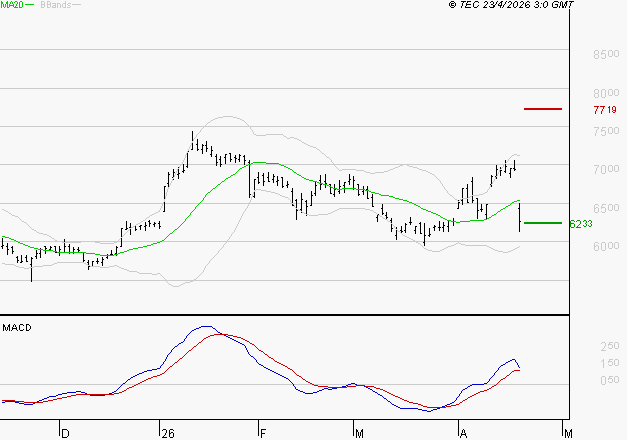The height and width of the screenshot is (440, 627).
Task: Click the 7500 price axis label
Action: 606,131
